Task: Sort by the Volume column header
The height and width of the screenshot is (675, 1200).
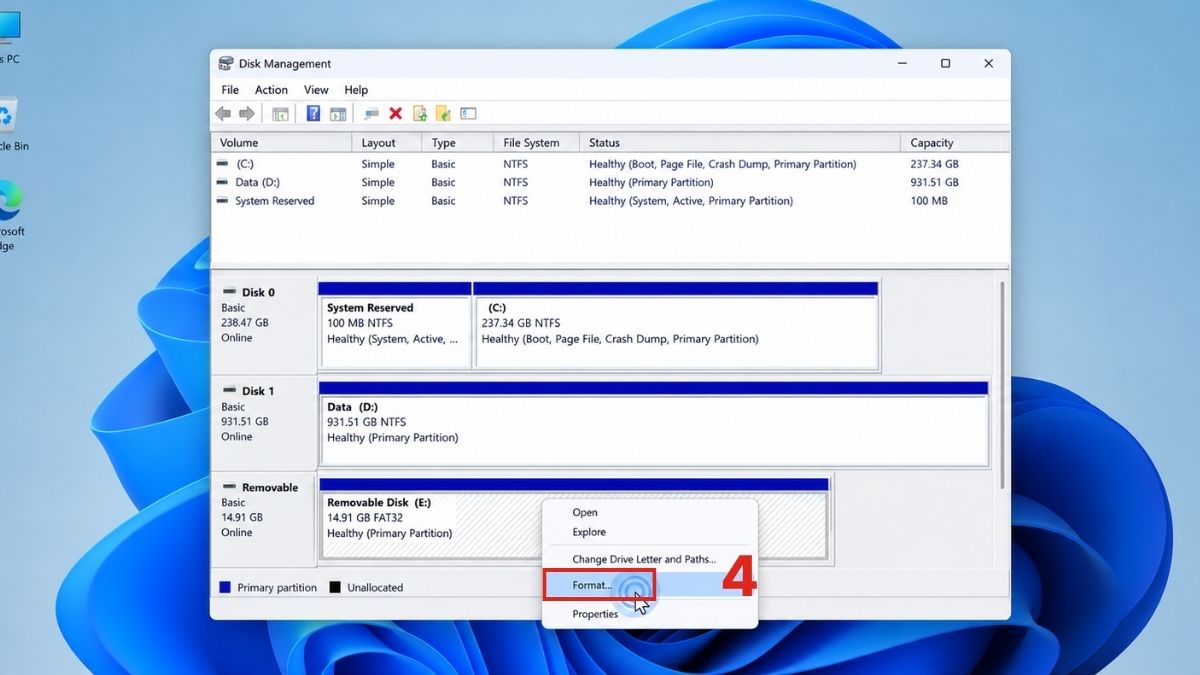Action: point(282,143)
